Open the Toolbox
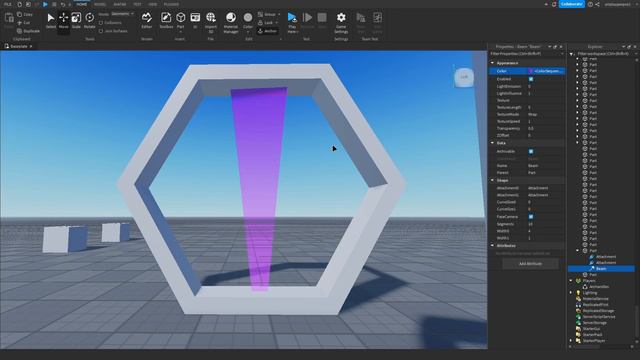640x360 pixels. [166, 20]
